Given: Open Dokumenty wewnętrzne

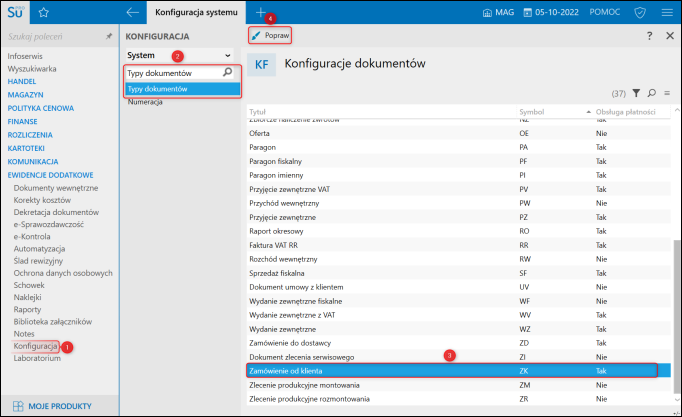Looking at the screenshot, I should point(56,188).
